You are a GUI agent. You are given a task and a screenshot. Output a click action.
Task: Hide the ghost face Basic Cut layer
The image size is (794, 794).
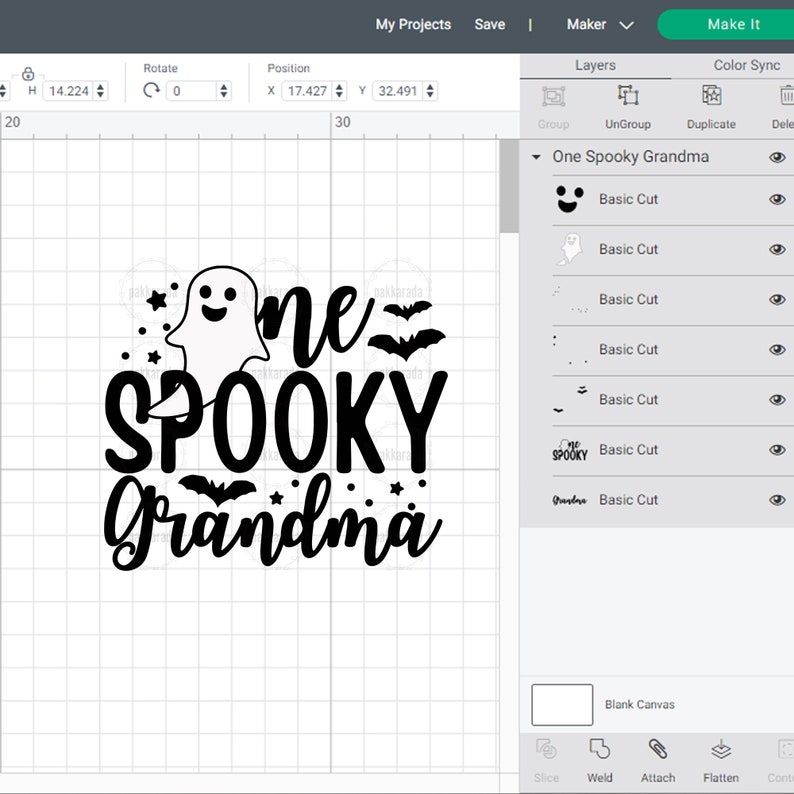pos(777,200)
